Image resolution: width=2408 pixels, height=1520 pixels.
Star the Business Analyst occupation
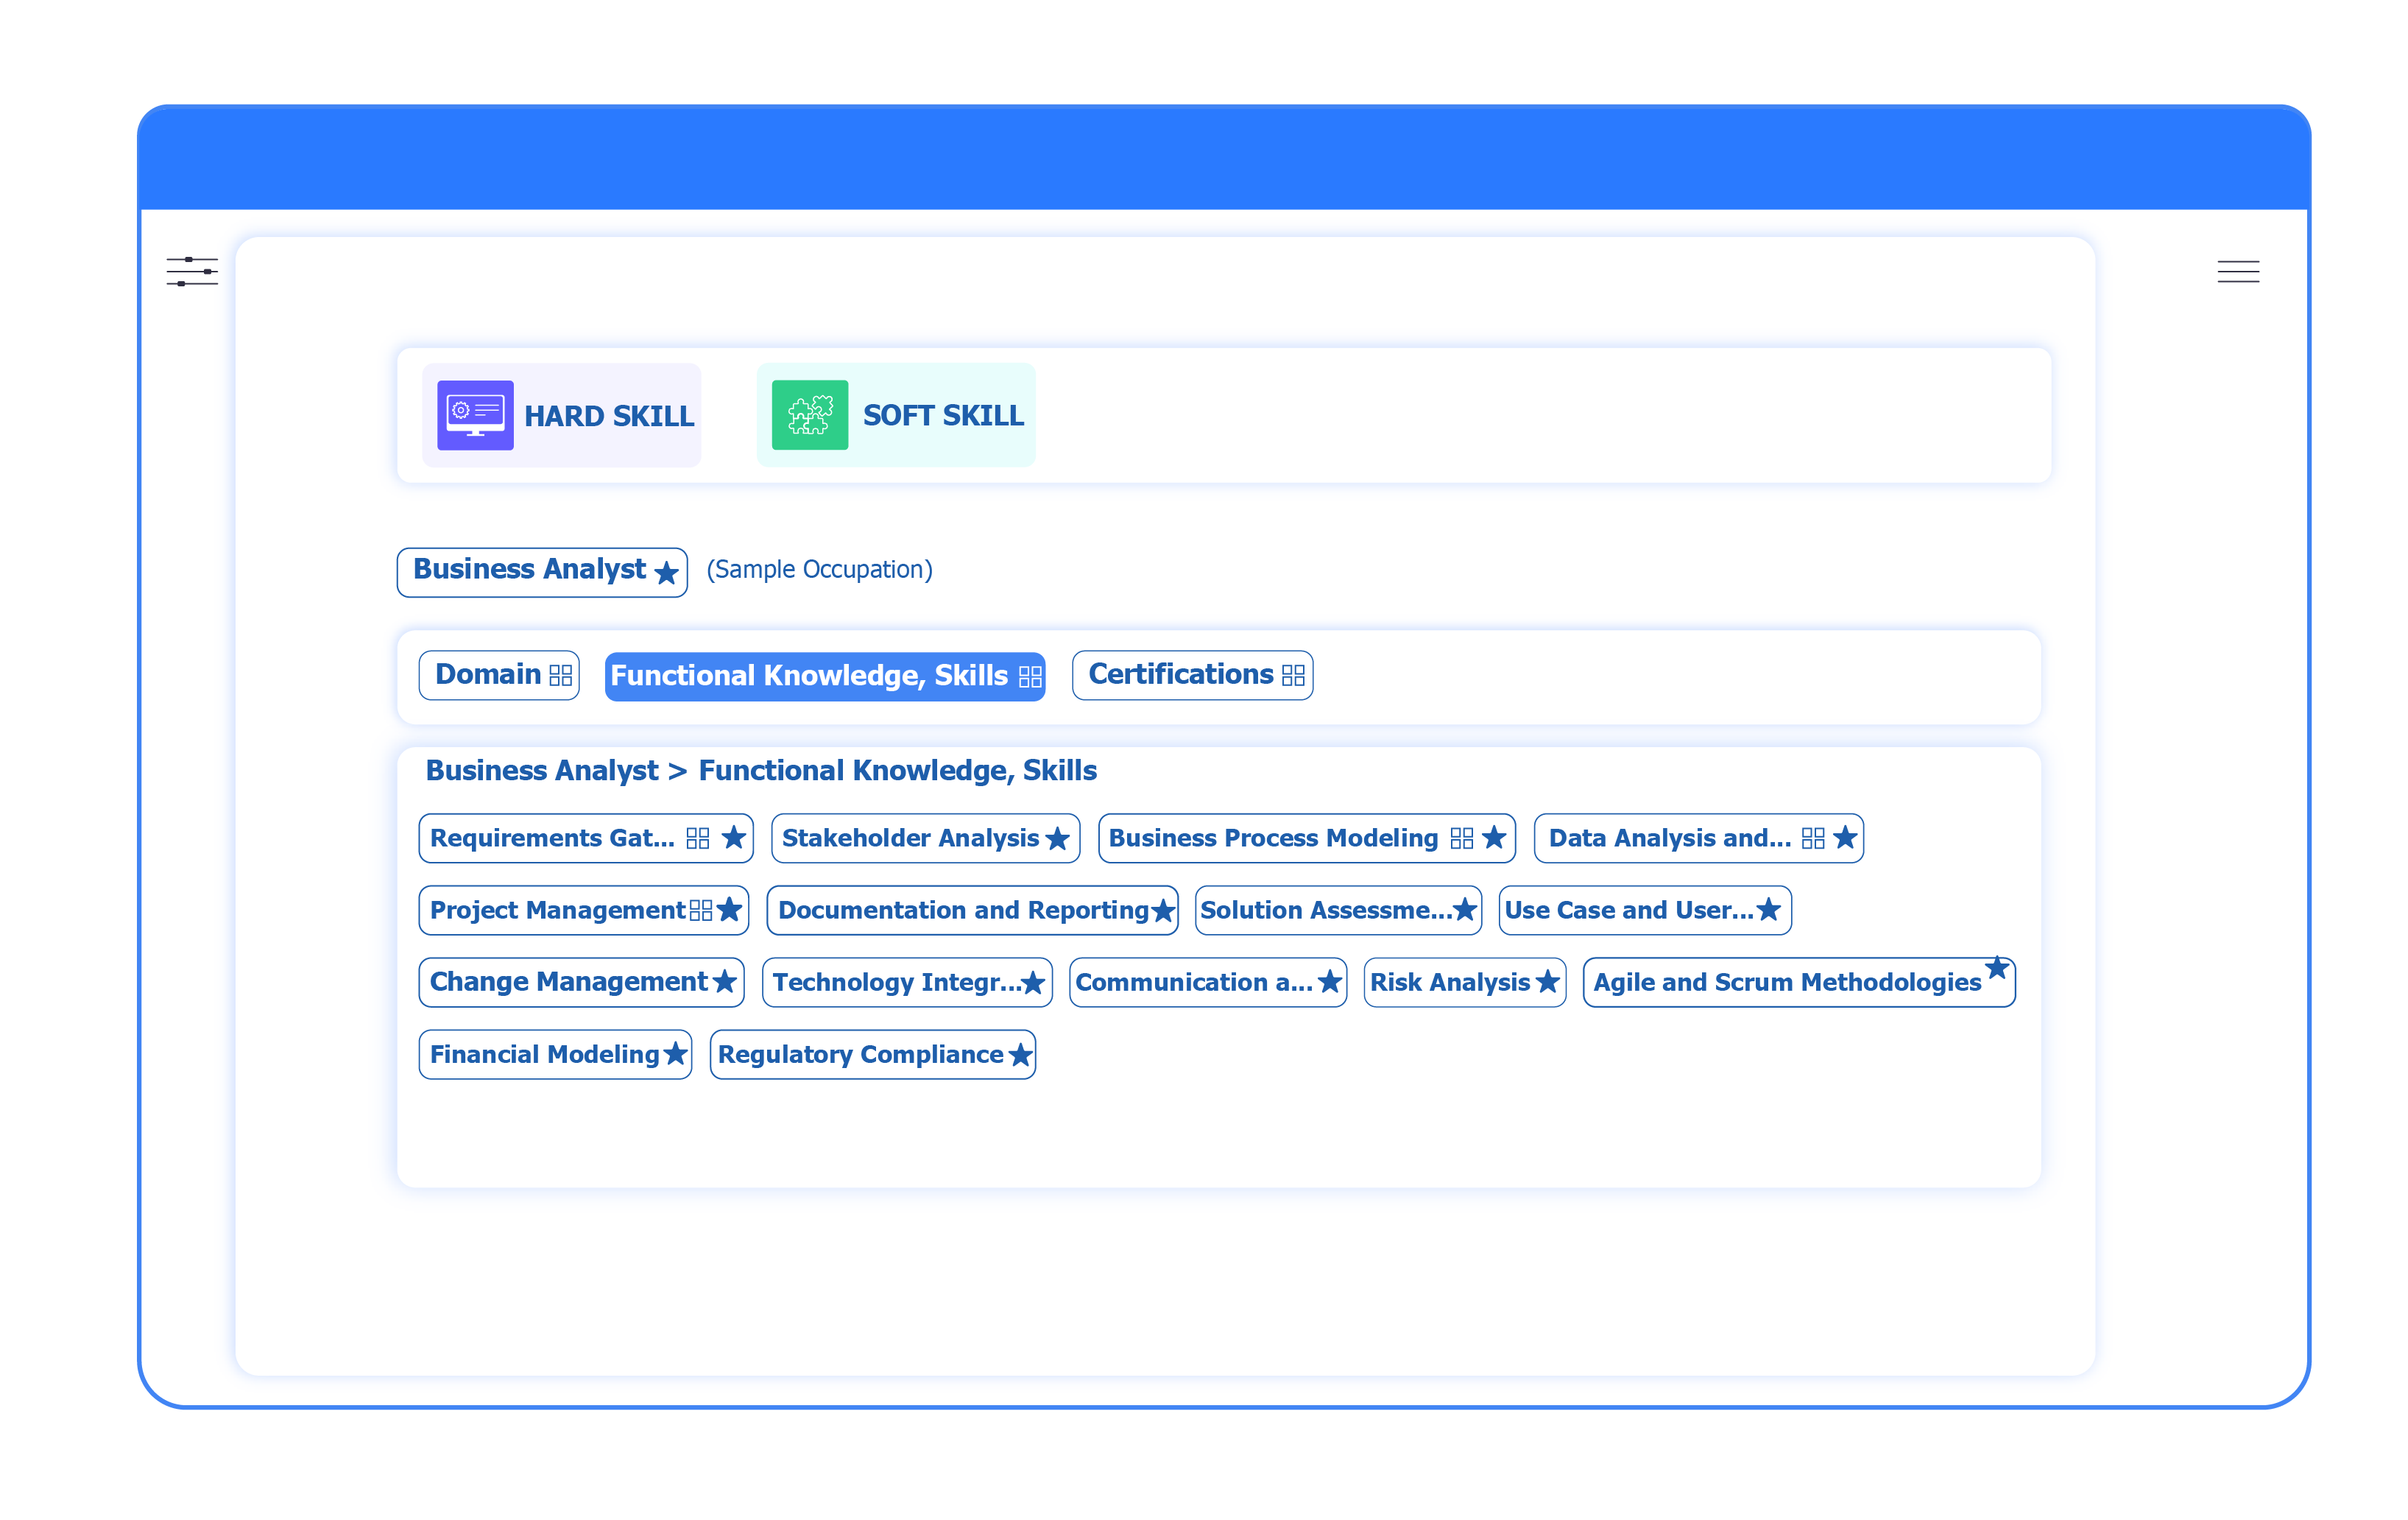(666, 572)
